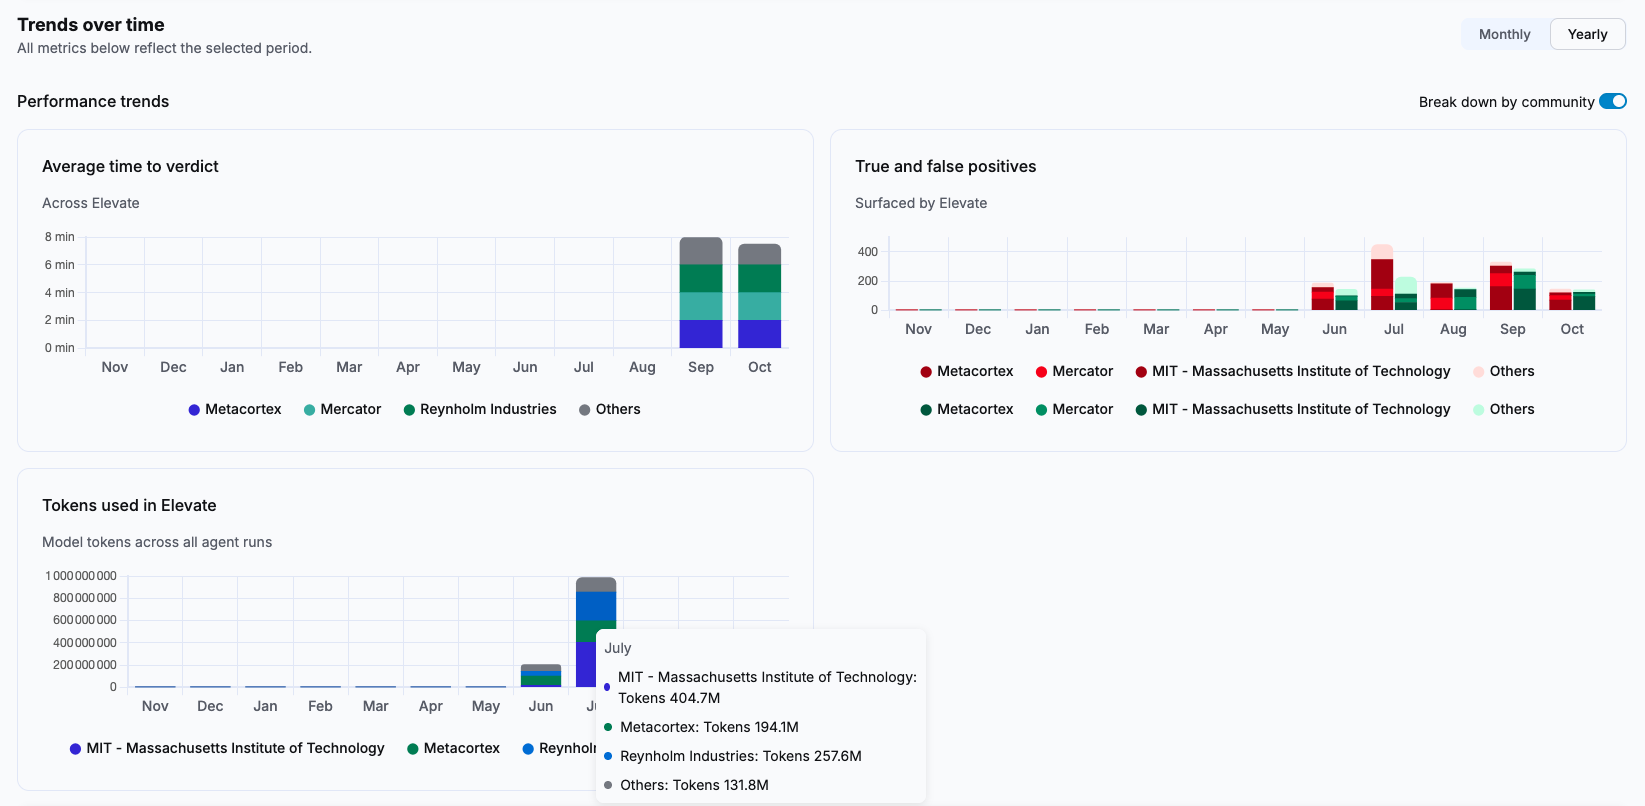Screen dimensions: 1645x806
Task: Toggle Others legend in Average time to verdict
Action: click(610, 409)
